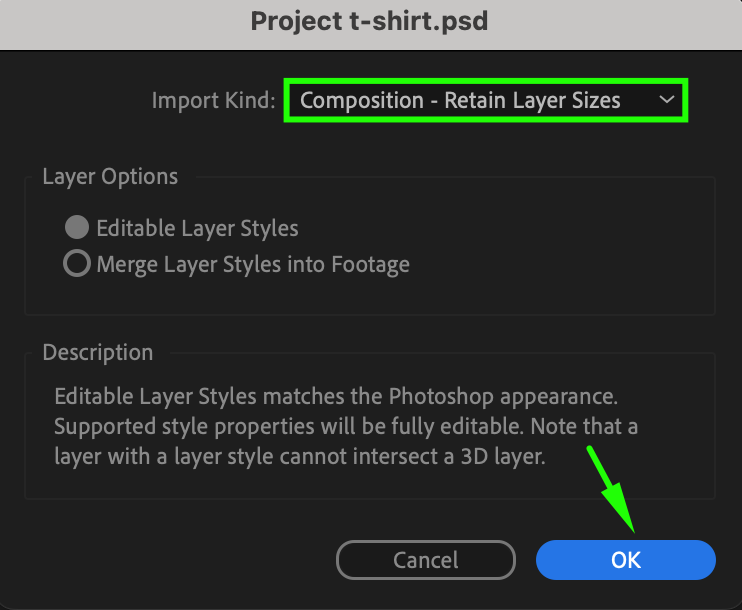The image size is (742, 610).
Task: Click the word Cancel in the outlined button
Action: [425, 560]
